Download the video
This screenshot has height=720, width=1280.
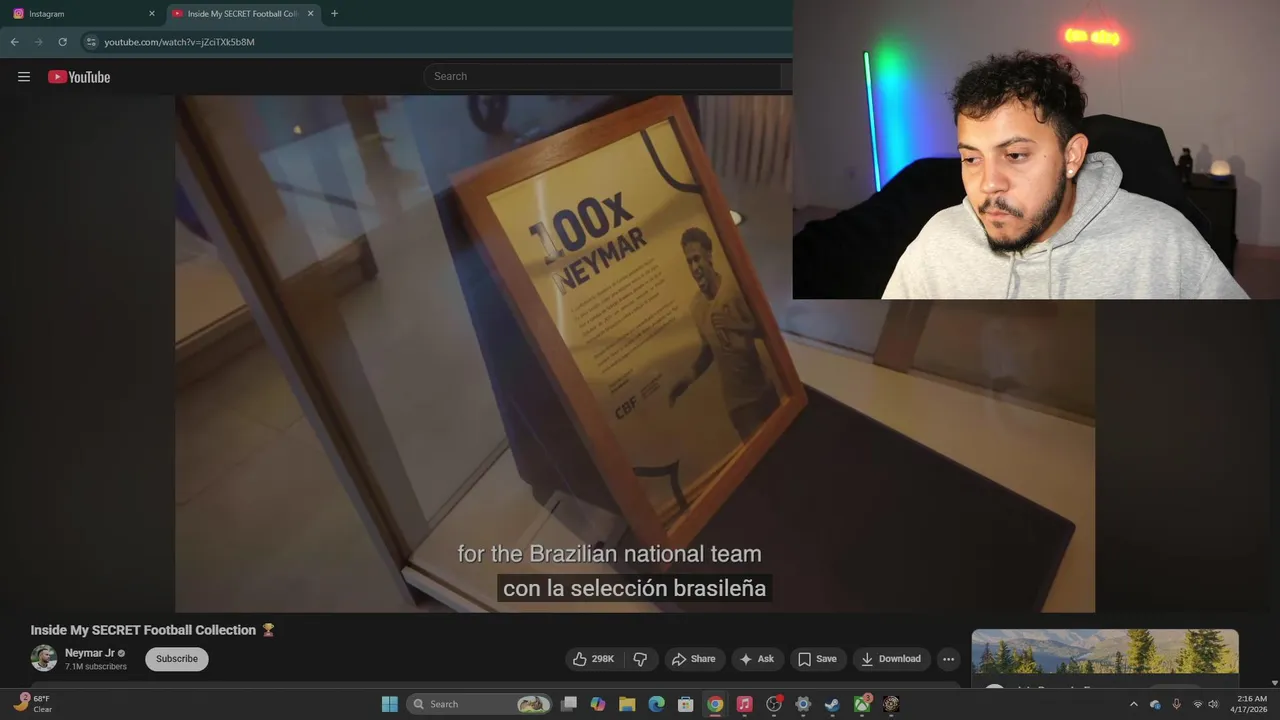pyautogui.click(x=891, y=659)
